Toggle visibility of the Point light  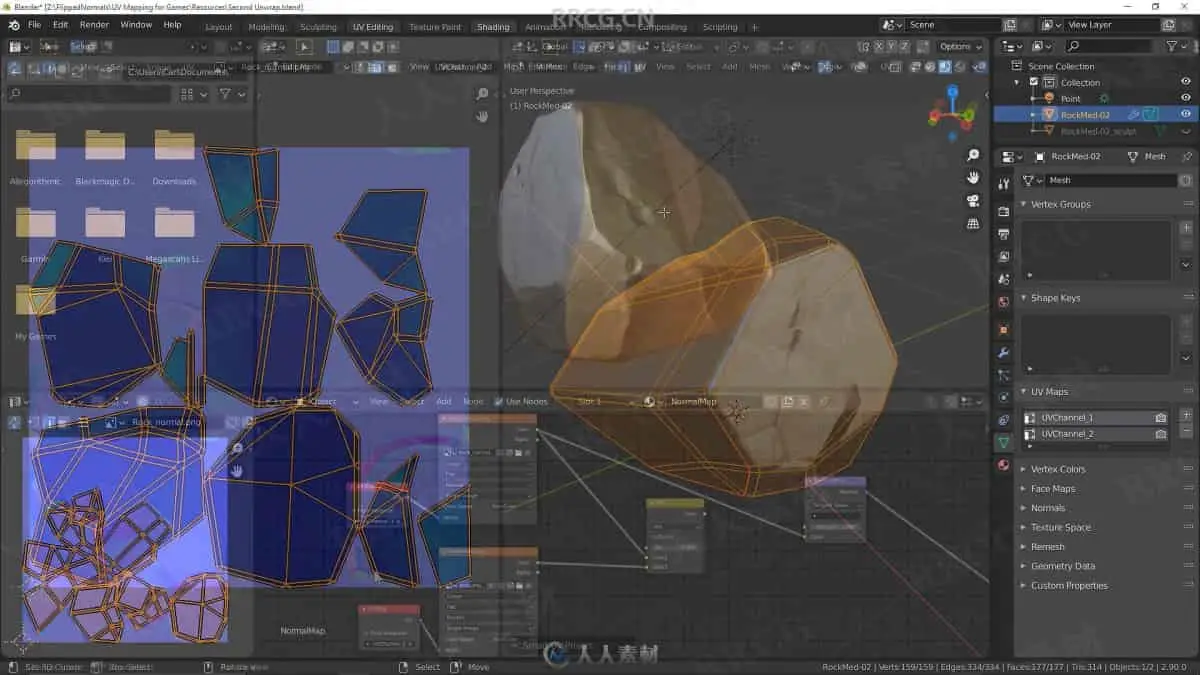click(1186, 98)
